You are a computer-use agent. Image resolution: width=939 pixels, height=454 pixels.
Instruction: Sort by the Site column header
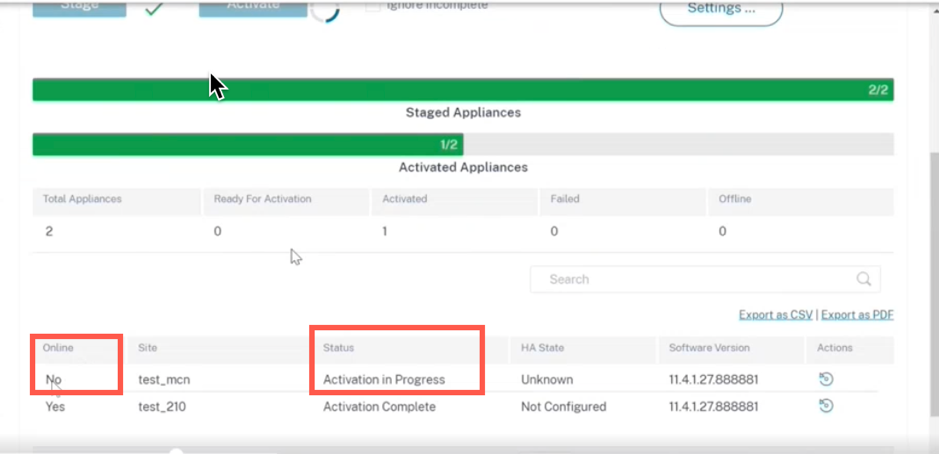click(x=147, y=347)
